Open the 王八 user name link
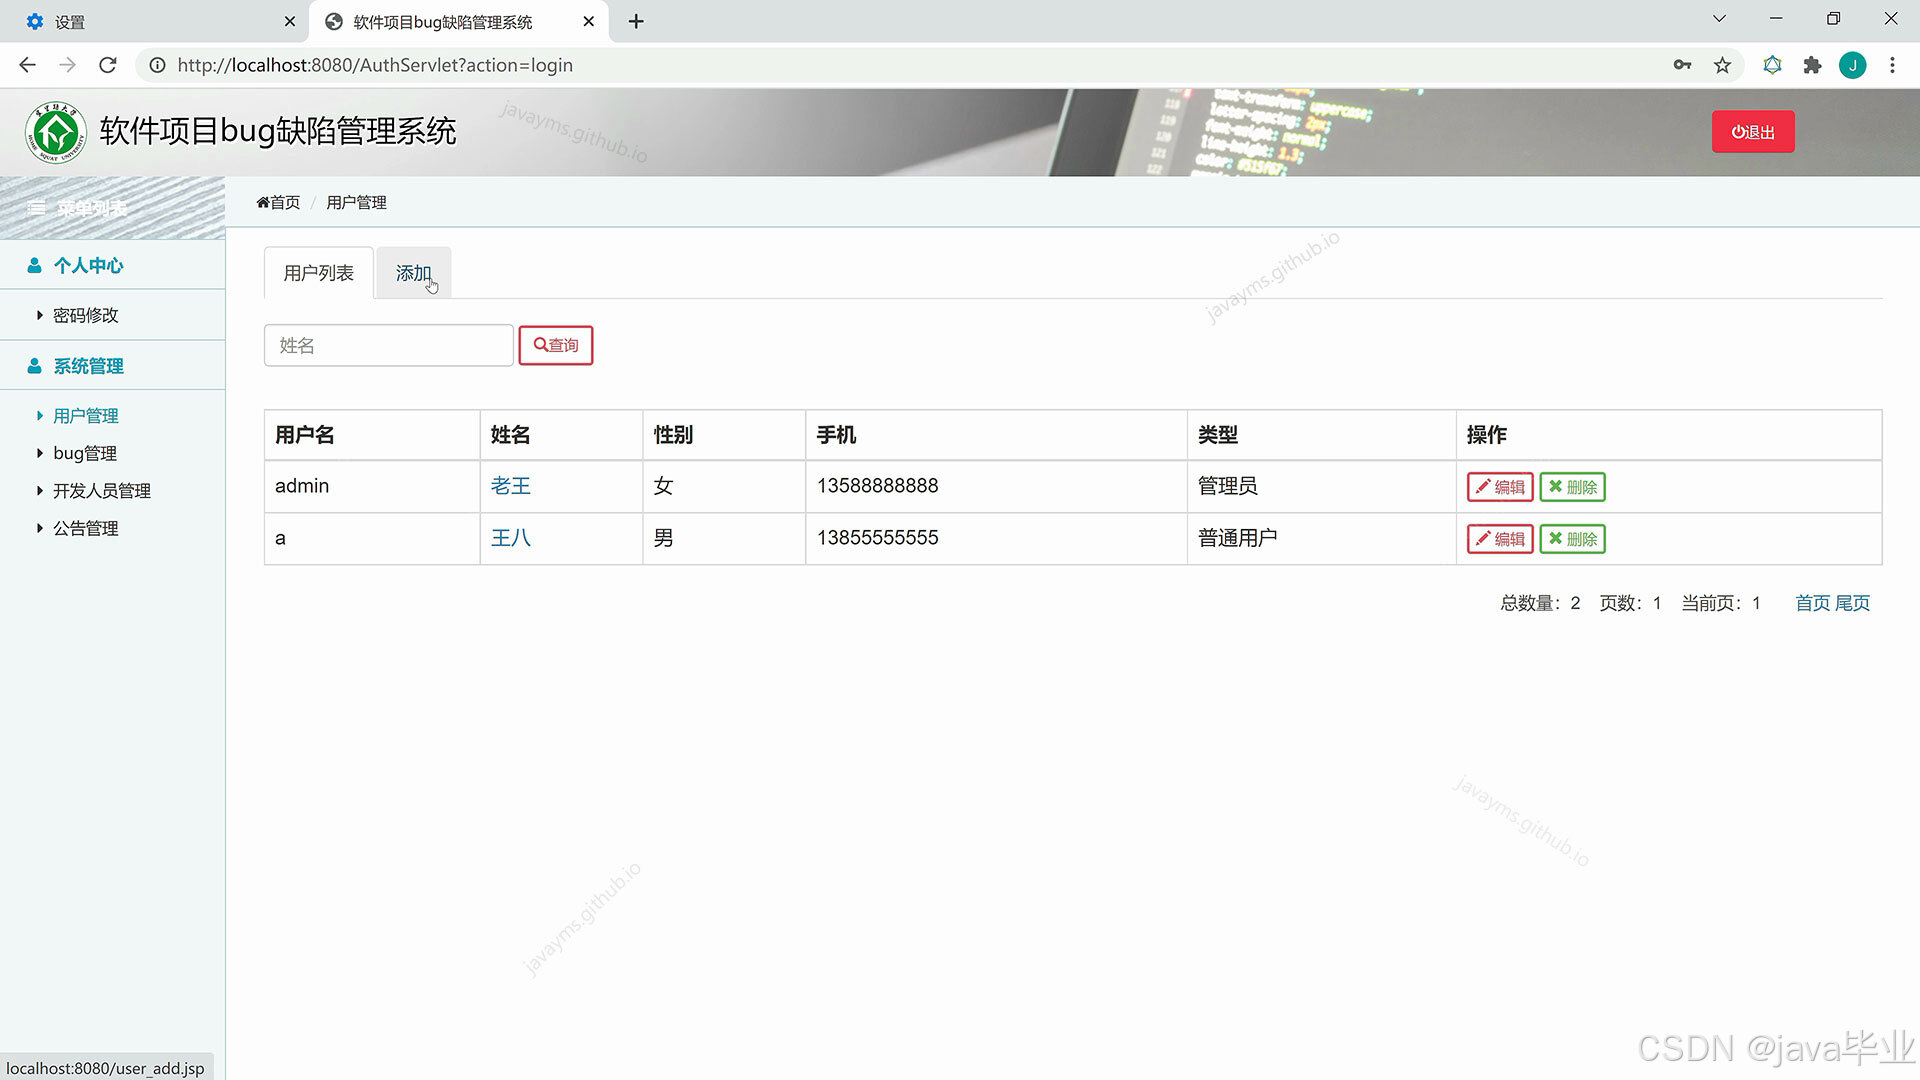 pyautogui.click(x=511, y=538)
